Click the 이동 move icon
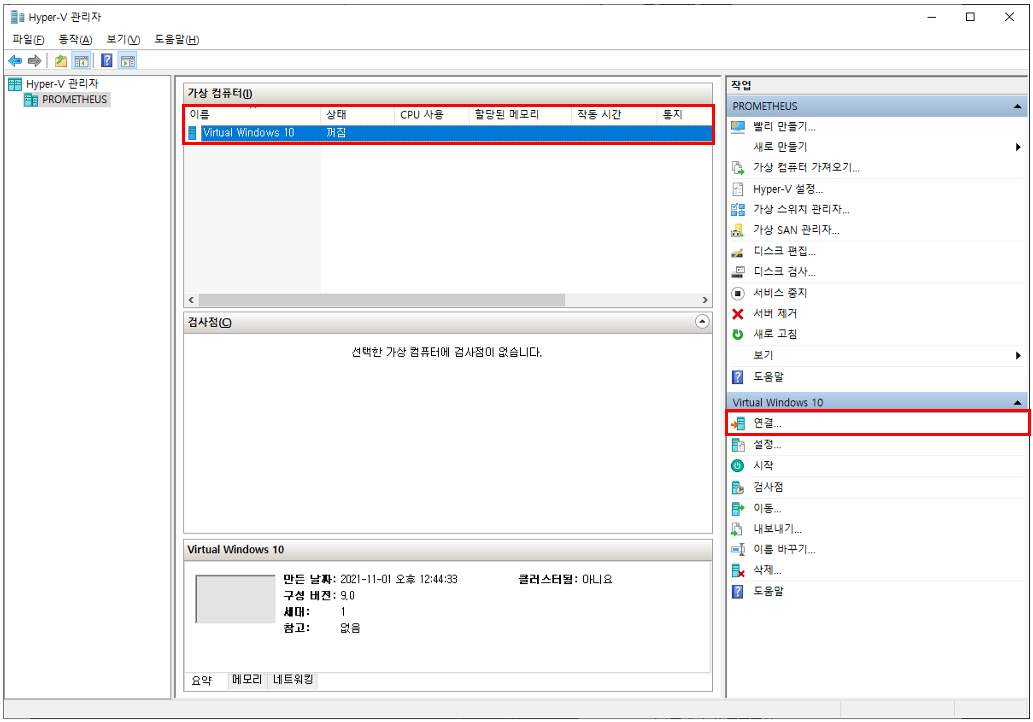The image size is (1033, 722). point(738,509)
